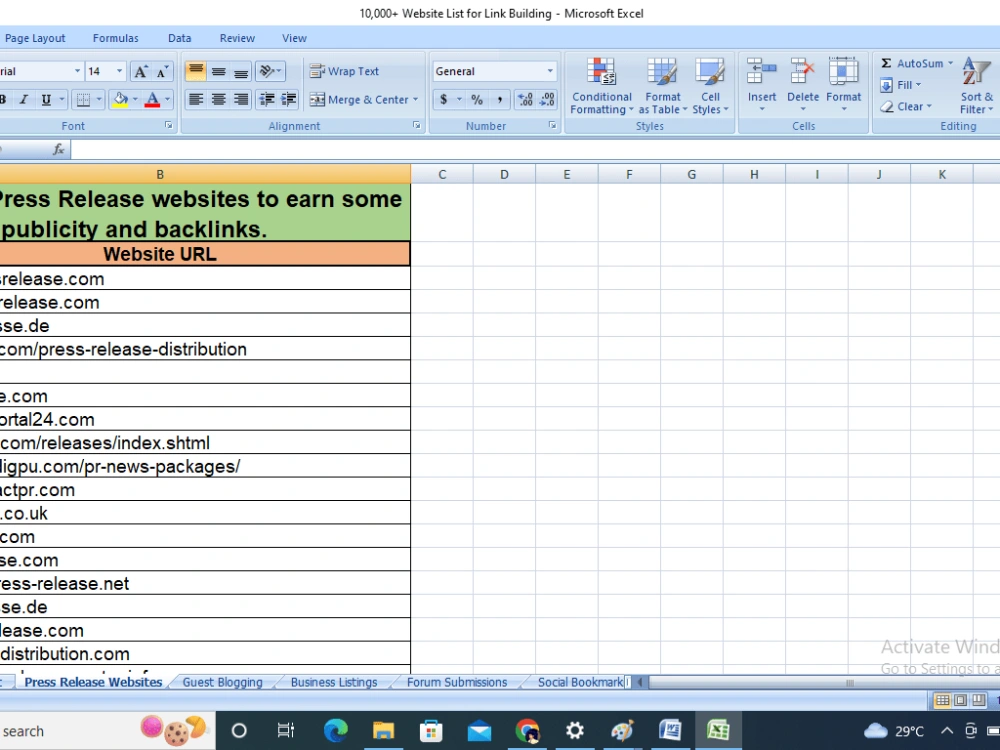Open the Formulas ribbon tab
Screen dimensions: 1000x750
point(115,38)
